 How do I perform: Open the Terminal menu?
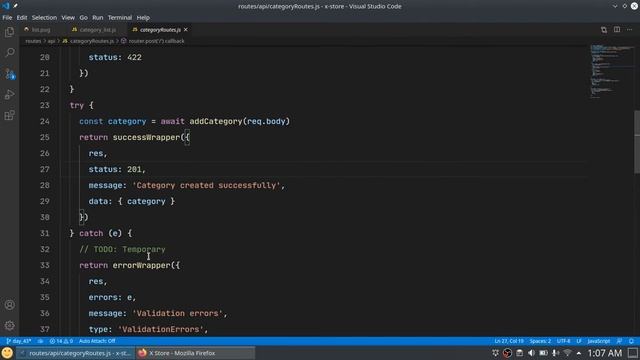pos(120,18)
